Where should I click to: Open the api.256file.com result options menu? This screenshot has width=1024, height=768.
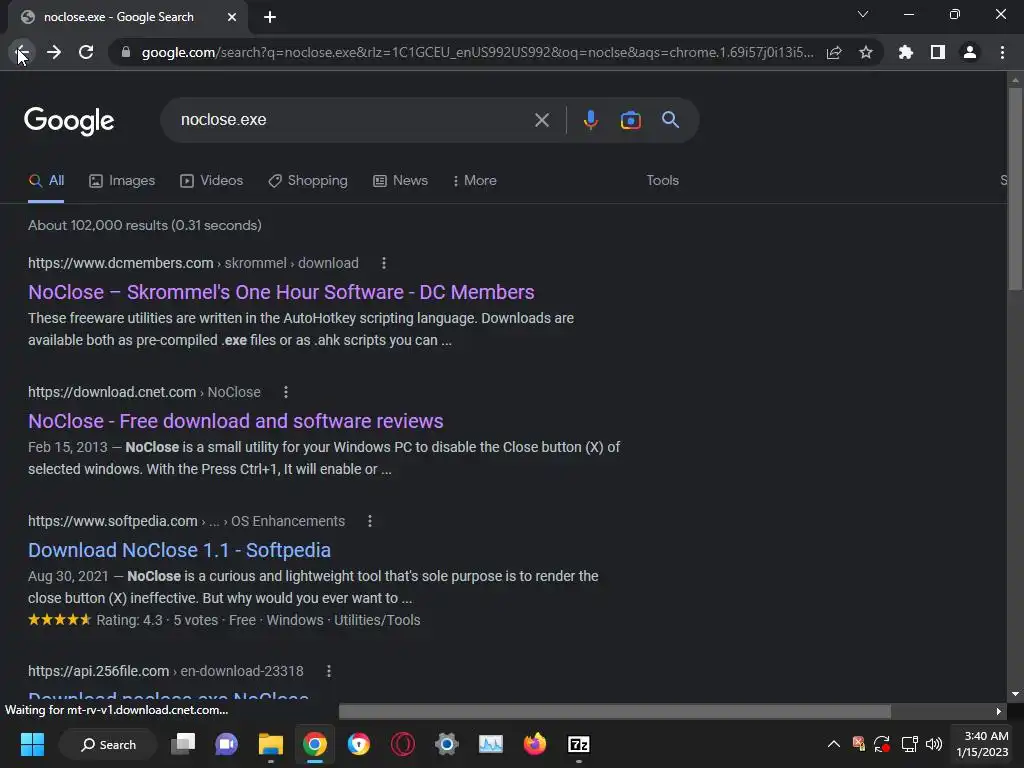[x=329, y=671]
